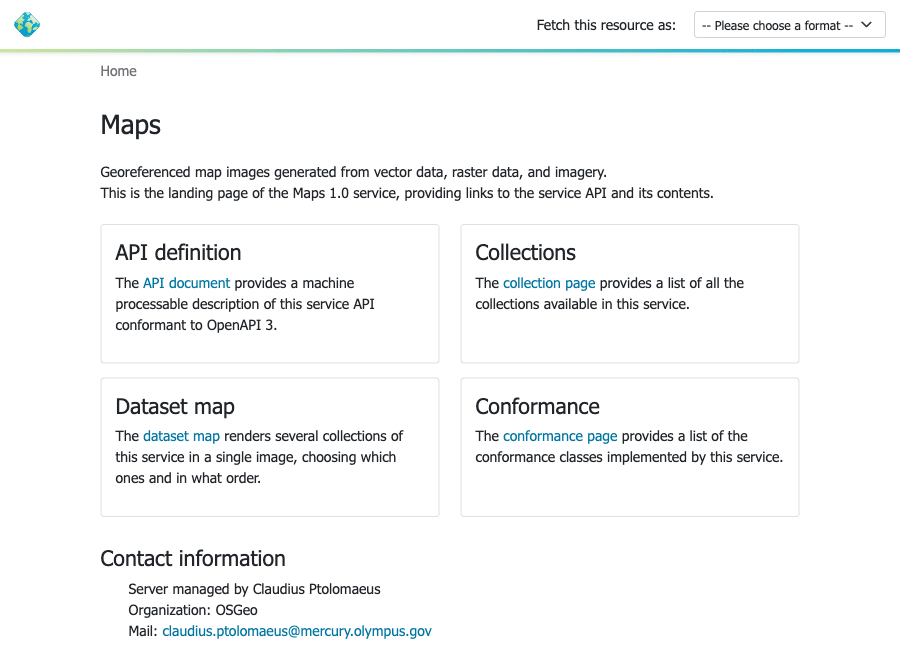900x660 pixels.
Task: Click the 'Maps' page title
Action: [x=130, y=125]
